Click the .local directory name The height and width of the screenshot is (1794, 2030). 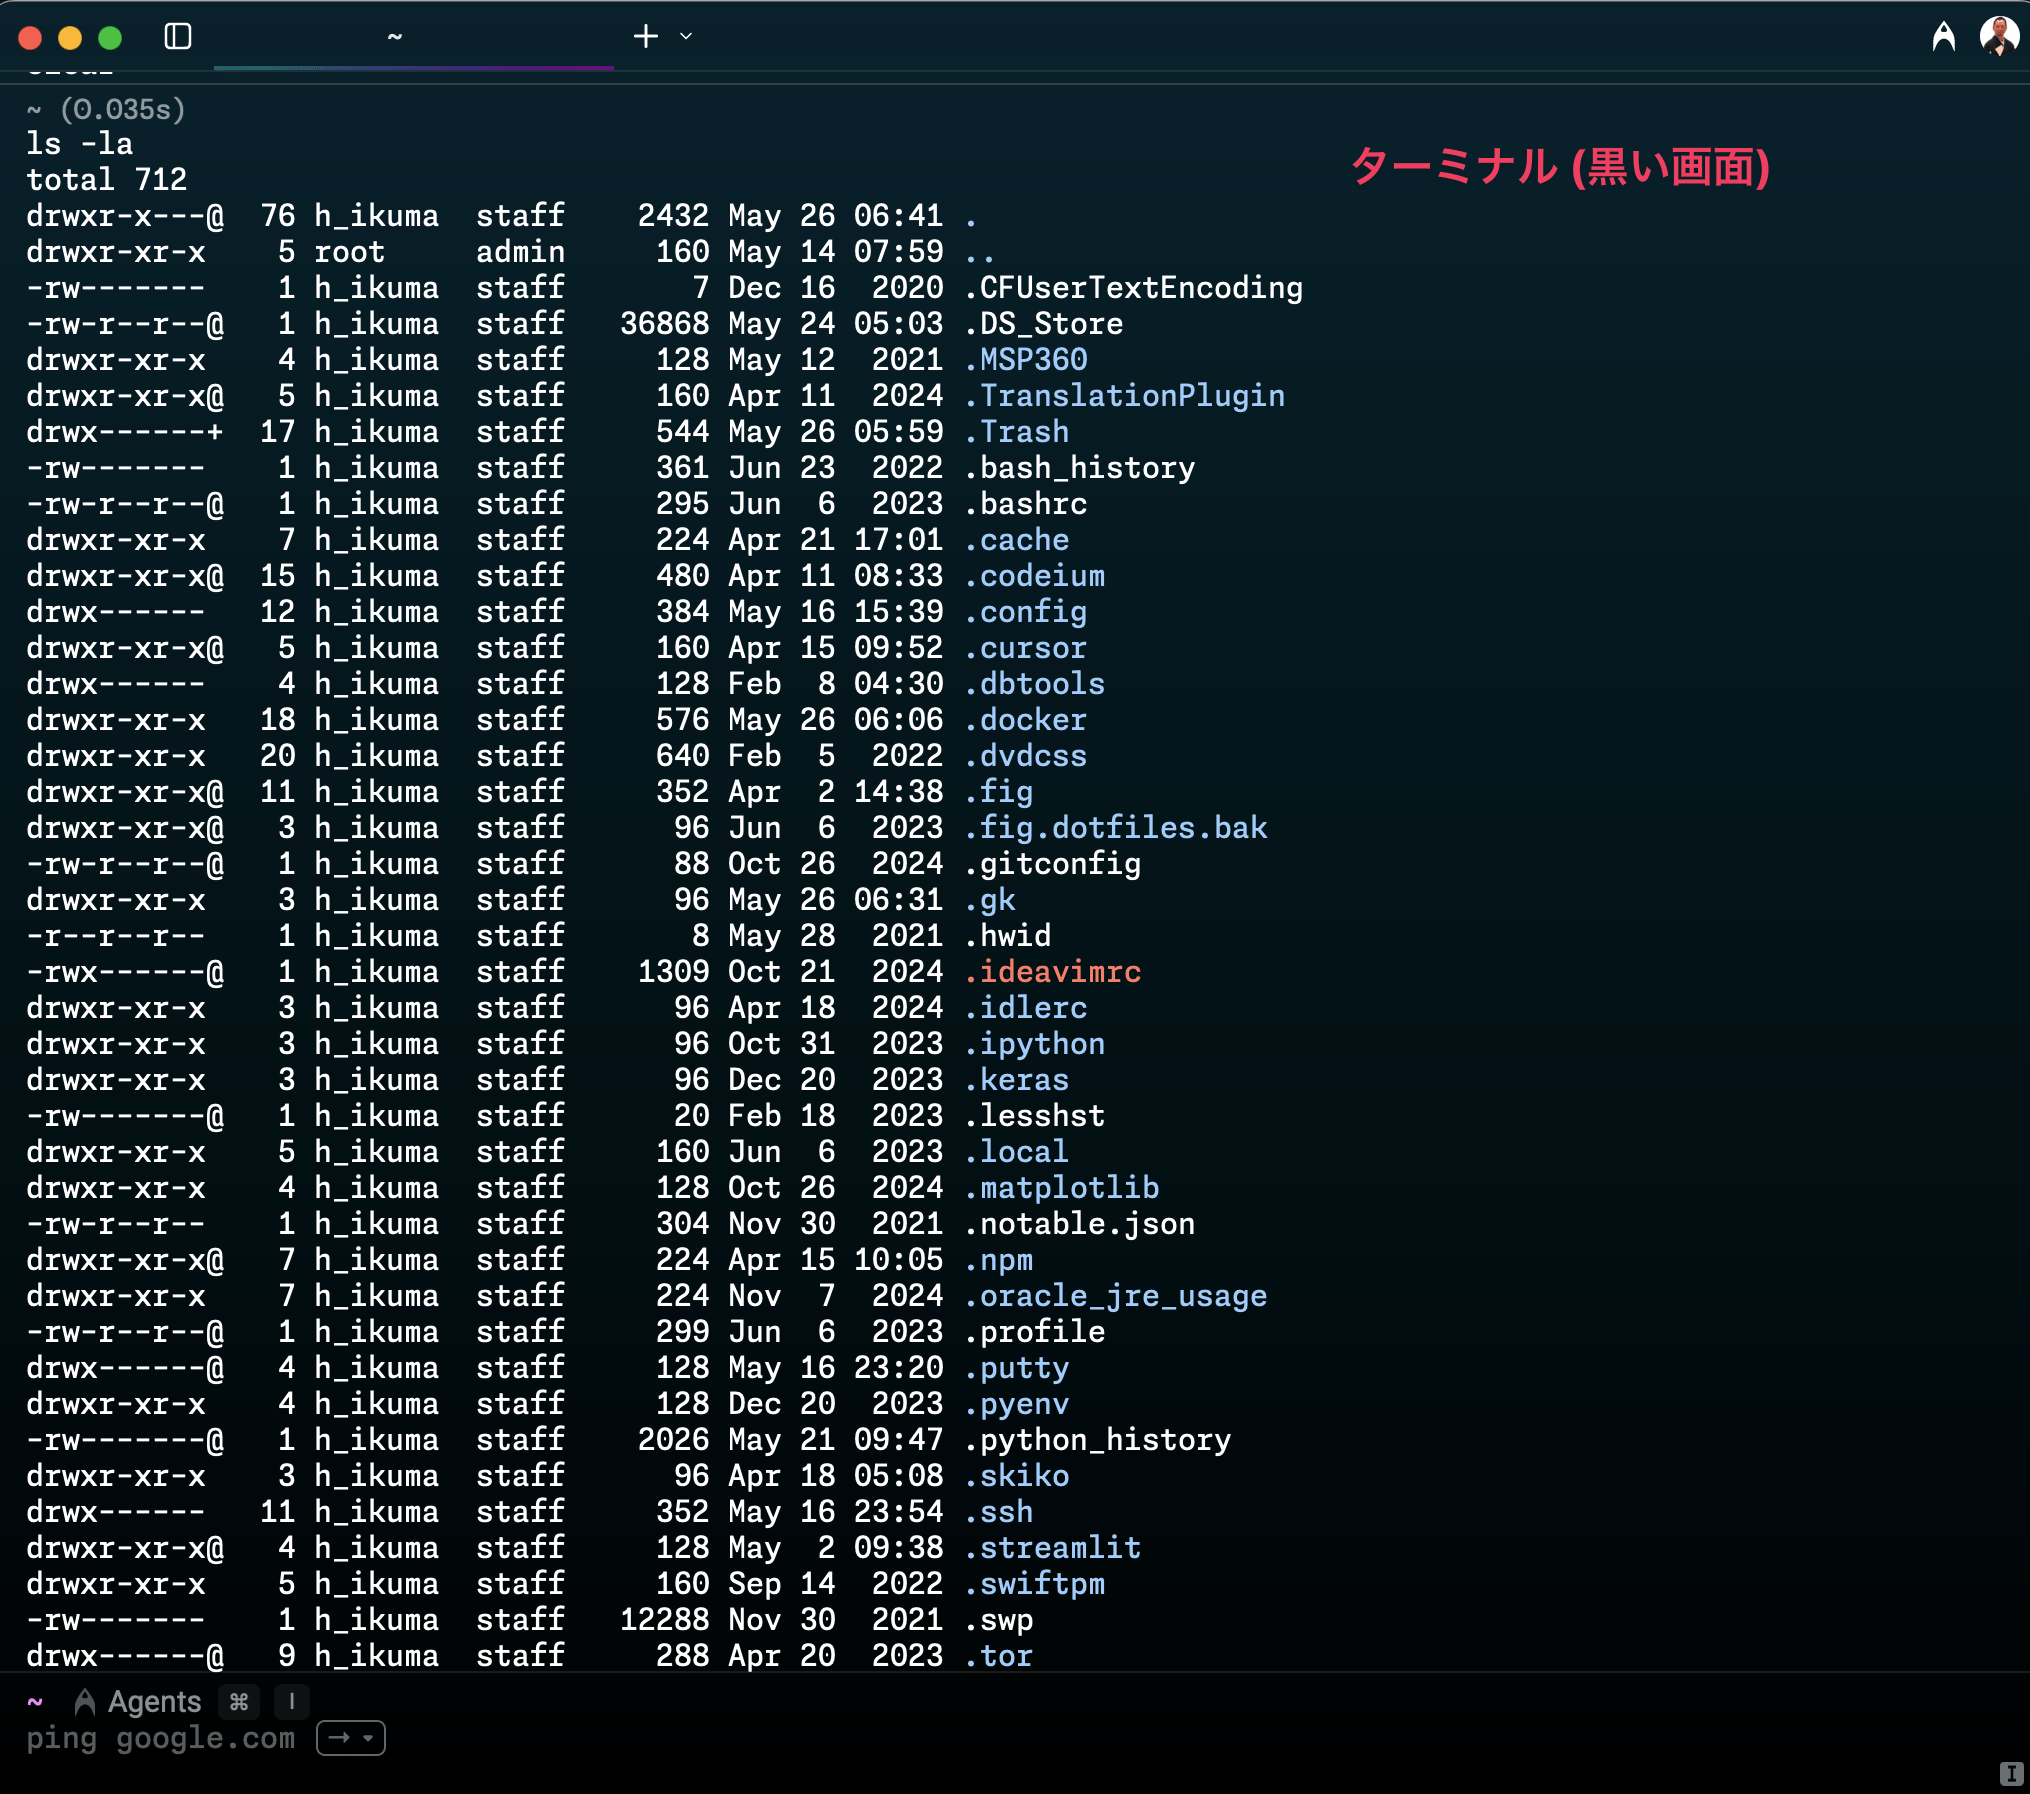click(1016, 1152)
